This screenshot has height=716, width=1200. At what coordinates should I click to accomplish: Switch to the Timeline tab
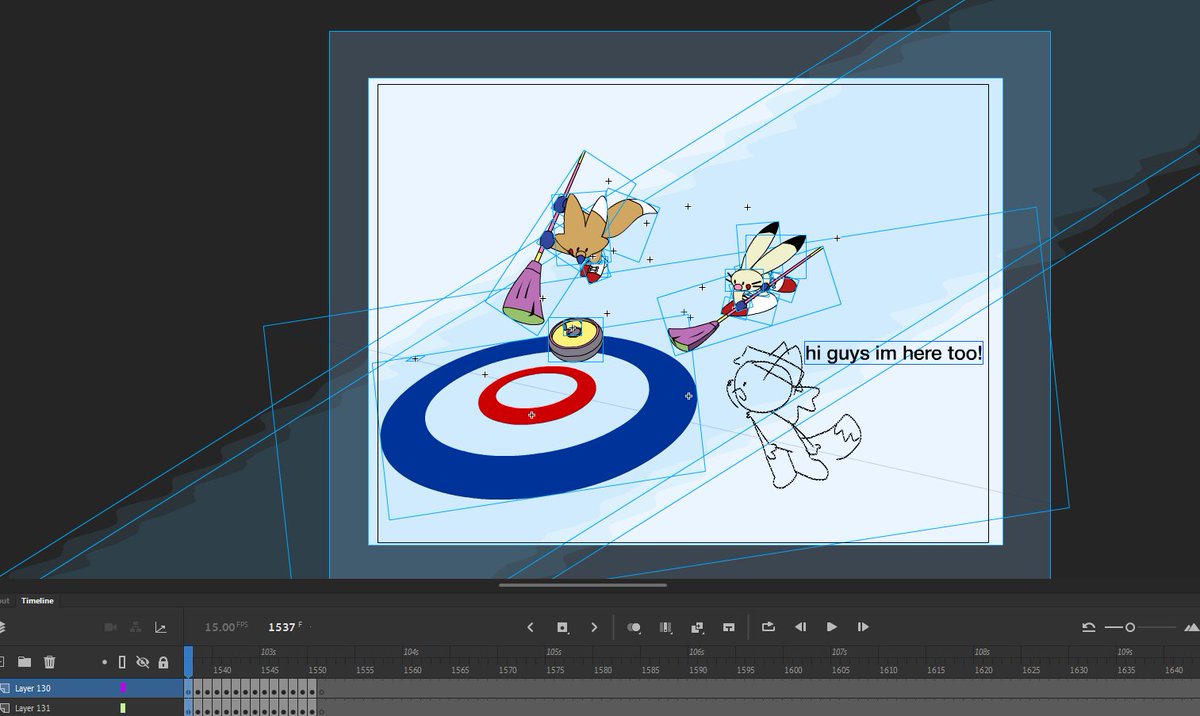tap(38, 601)
